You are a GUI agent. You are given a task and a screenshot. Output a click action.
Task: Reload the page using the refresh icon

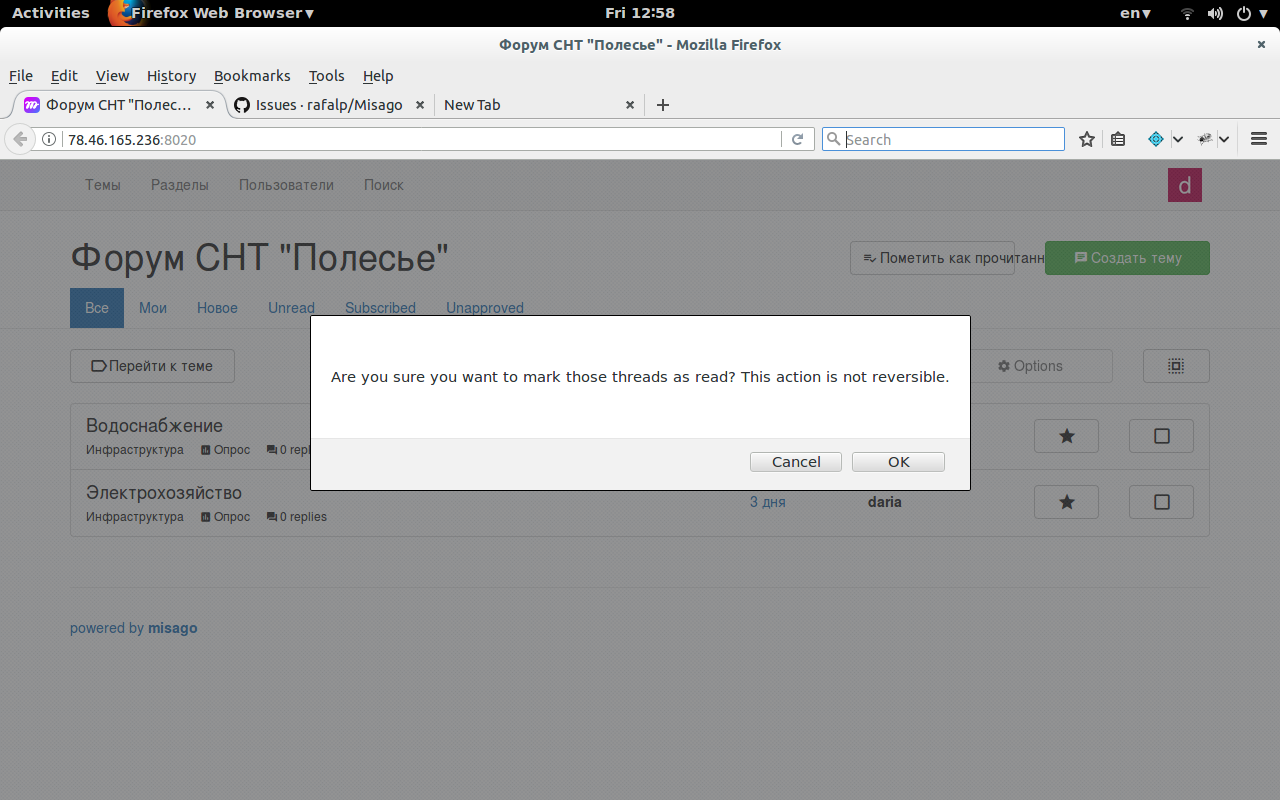pyautogui.click(x=797, y=140)
